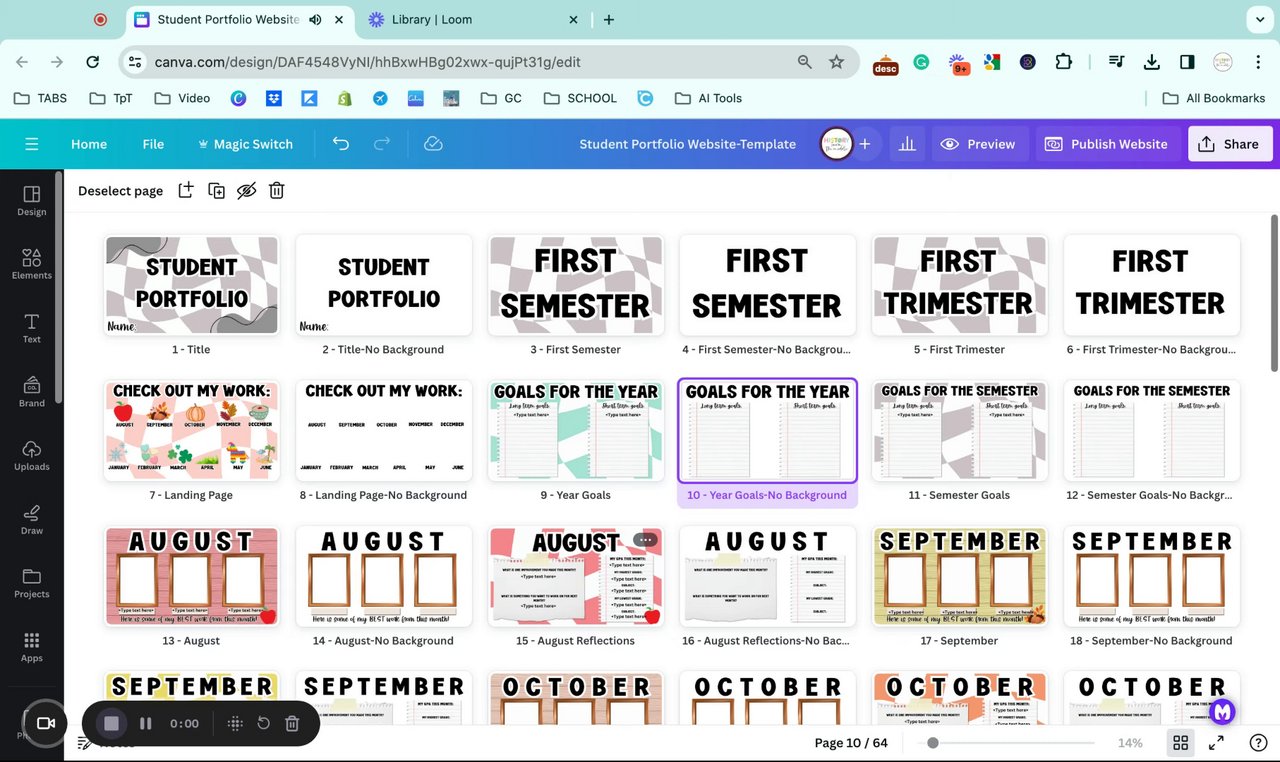Select the Draw tool
The height and width of the screenshot is (762, 1280).
click(x=32, y=519)
